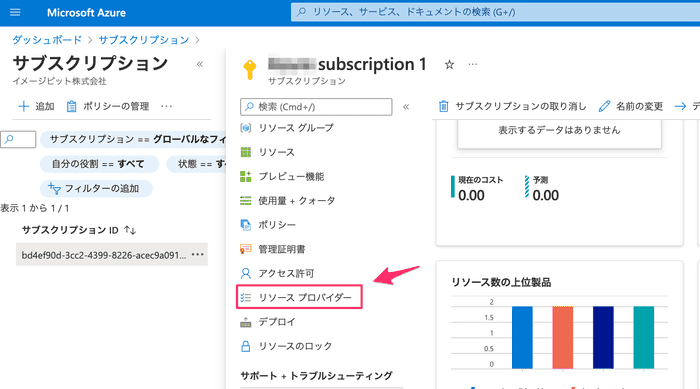The width and height of the screenshot is (700, 389).
Task: Open 管理証明書 menu item
Action: click(x=273, y=249)
